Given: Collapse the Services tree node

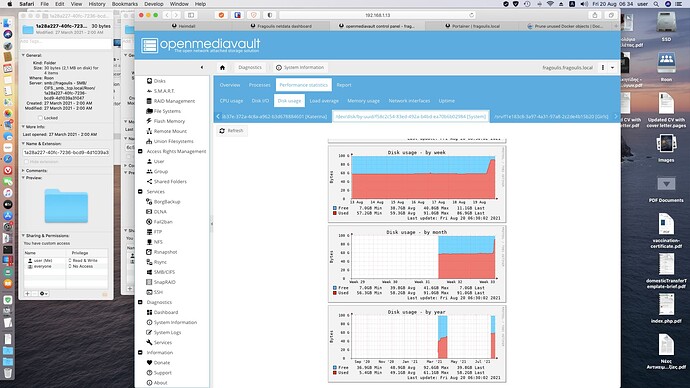Looking at the screenshot, I should 140,192.
